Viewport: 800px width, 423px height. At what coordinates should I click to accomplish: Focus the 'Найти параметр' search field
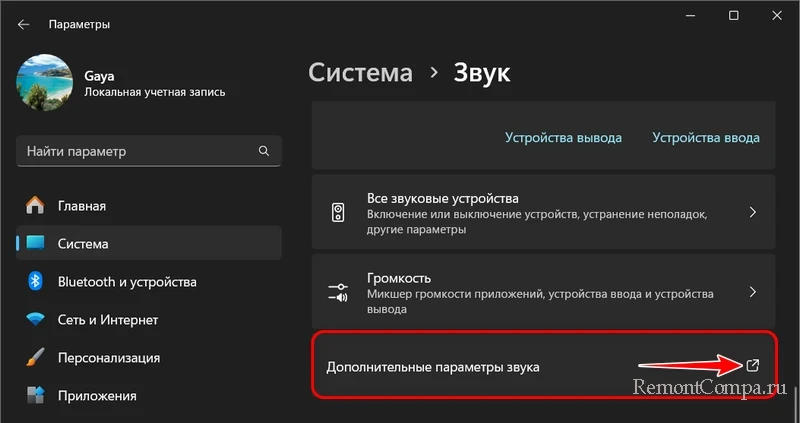pos(148,151)
